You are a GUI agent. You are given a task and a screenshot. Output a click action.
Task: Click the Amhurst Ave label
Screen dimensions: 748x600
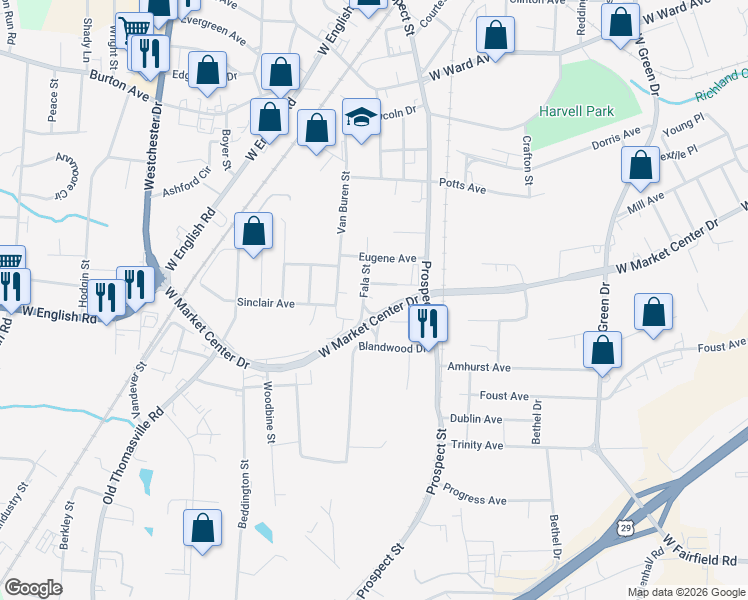479,367
